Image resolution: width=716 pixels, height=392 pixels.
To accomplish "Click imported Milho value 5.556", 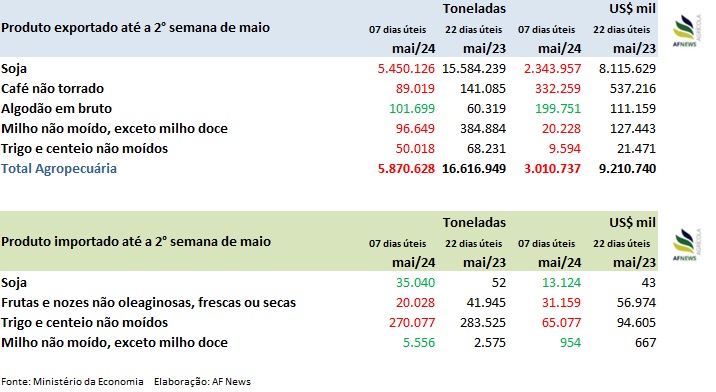I will pos(419,343).
